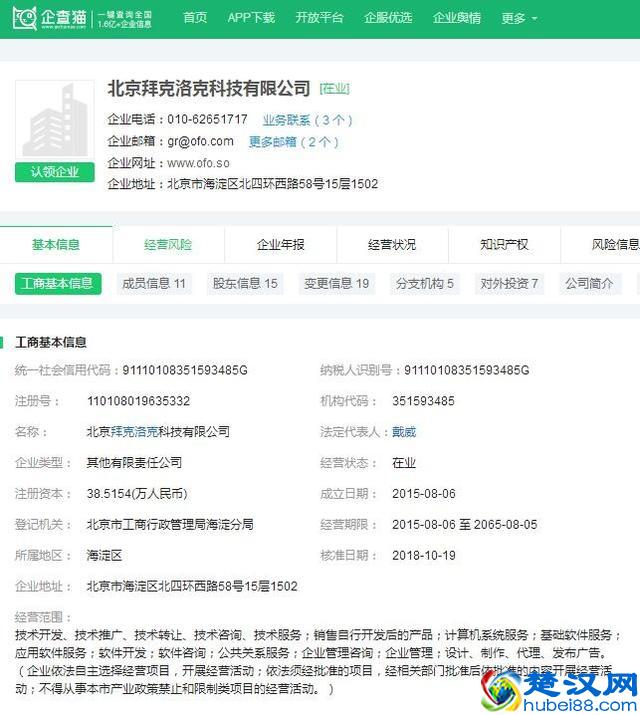Open the 企服优选 navigation link

tap(388, 18)
